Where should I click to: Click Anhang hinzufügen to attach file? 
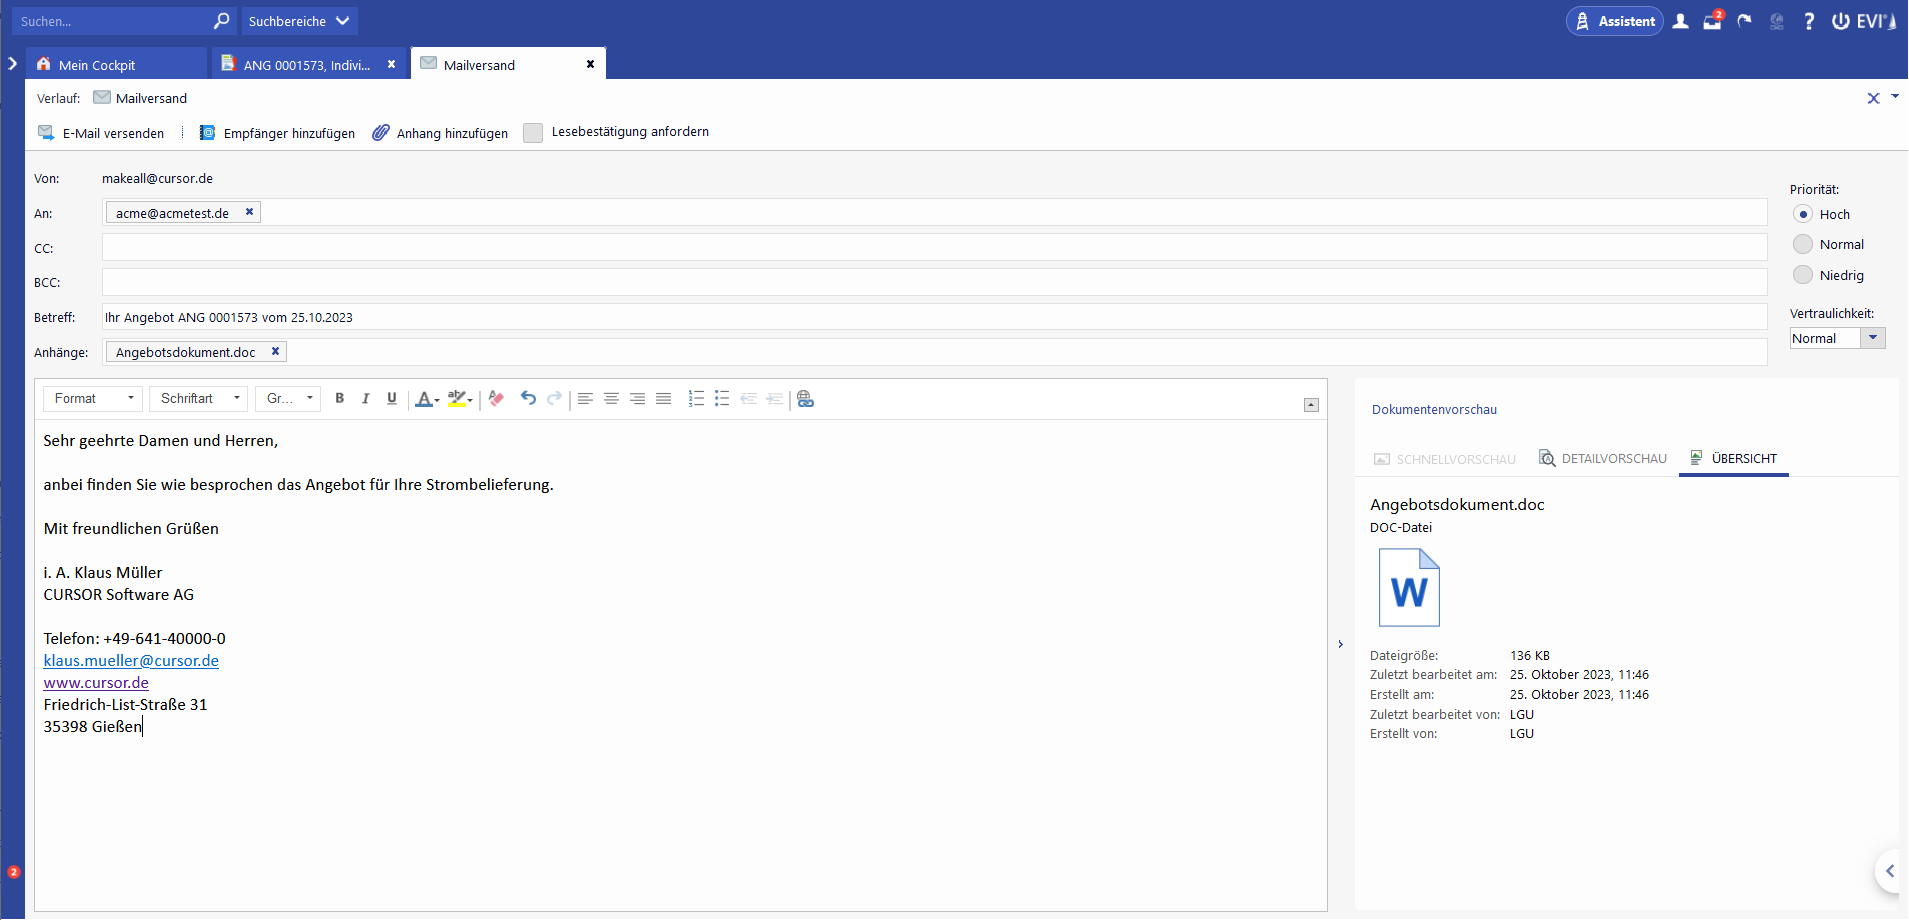point(440,133)
